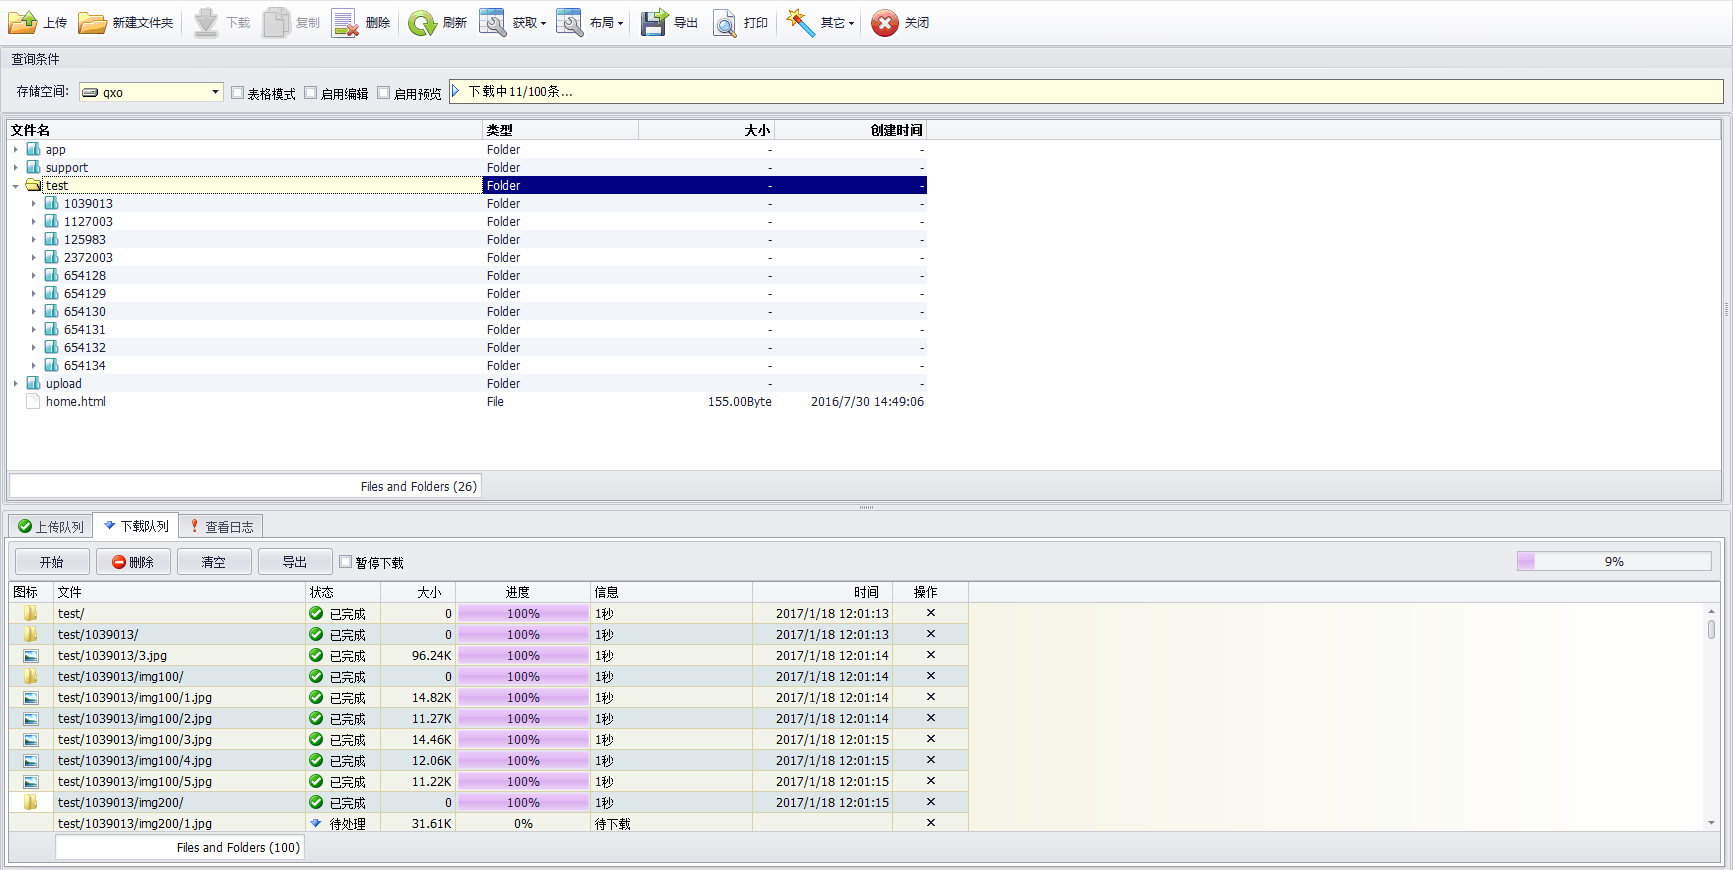The height and width of the screenshot is (870, 1733).
Task: Click the progress bar of test/1039013/3.jpg
Action: (523, 656)
